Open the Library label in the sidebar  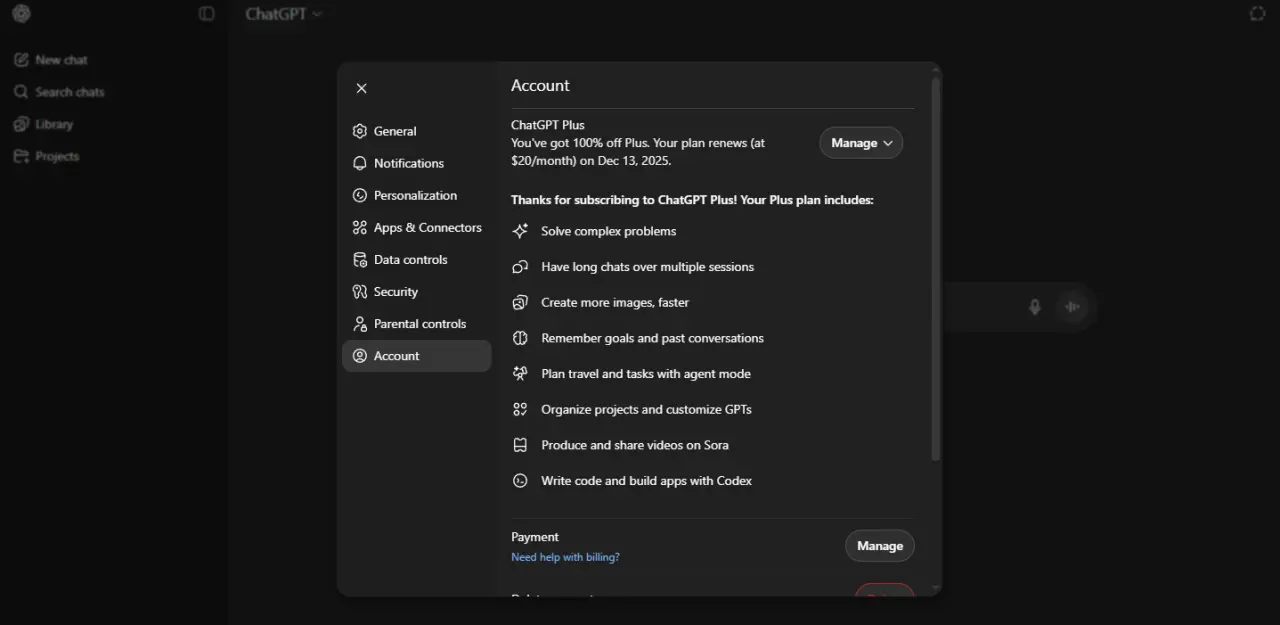(54, 124)
